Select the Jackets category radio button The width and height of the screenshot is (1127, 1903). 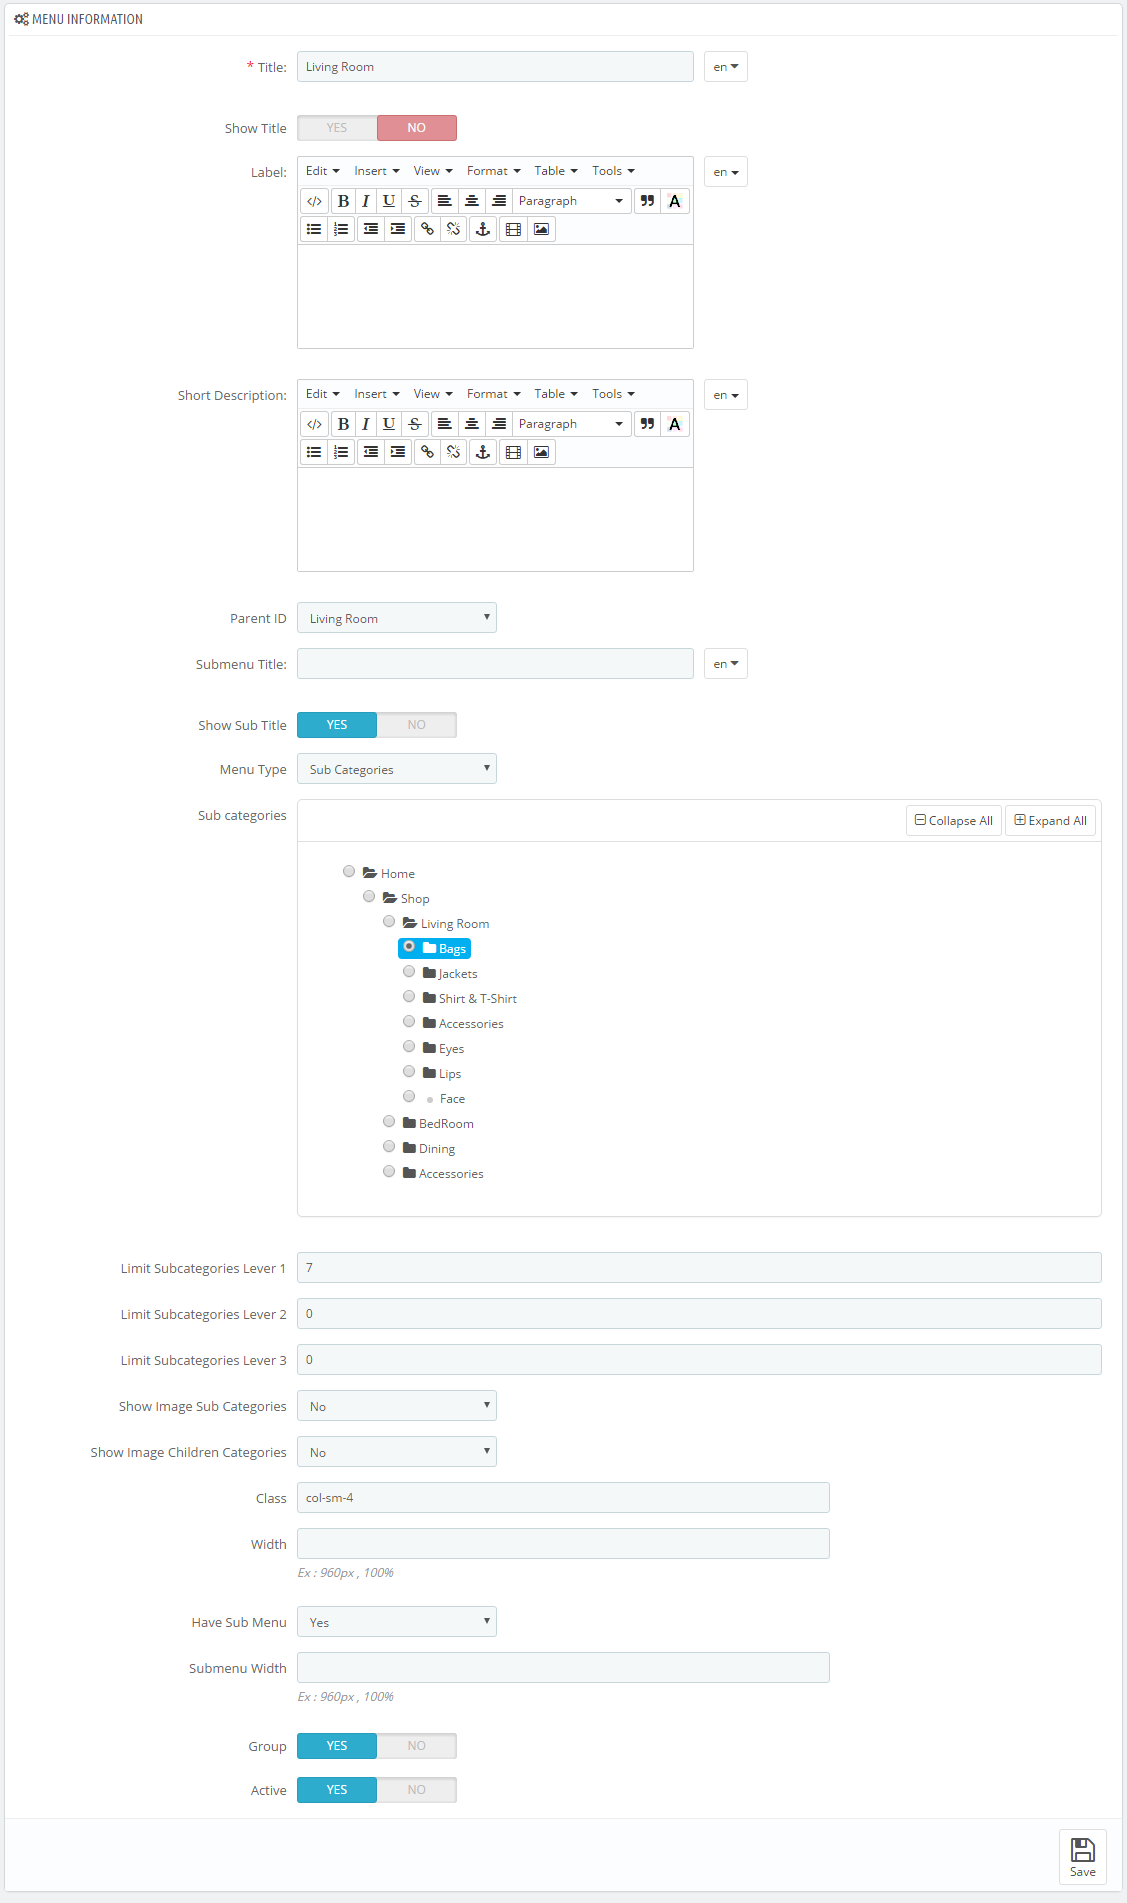coord(409,971)
